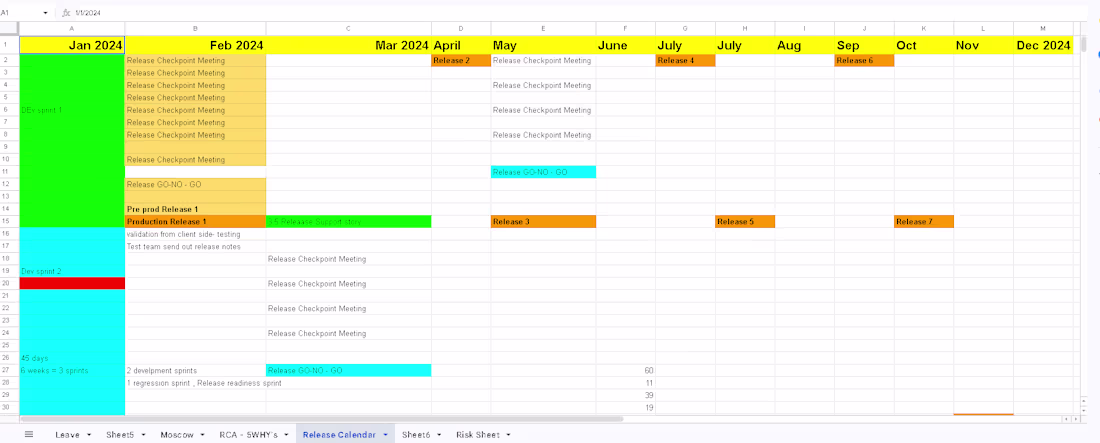Select the Feb 2024 header cell
Image resolution: width=1100 pixels, height=443 pixels.
(196, 45)
